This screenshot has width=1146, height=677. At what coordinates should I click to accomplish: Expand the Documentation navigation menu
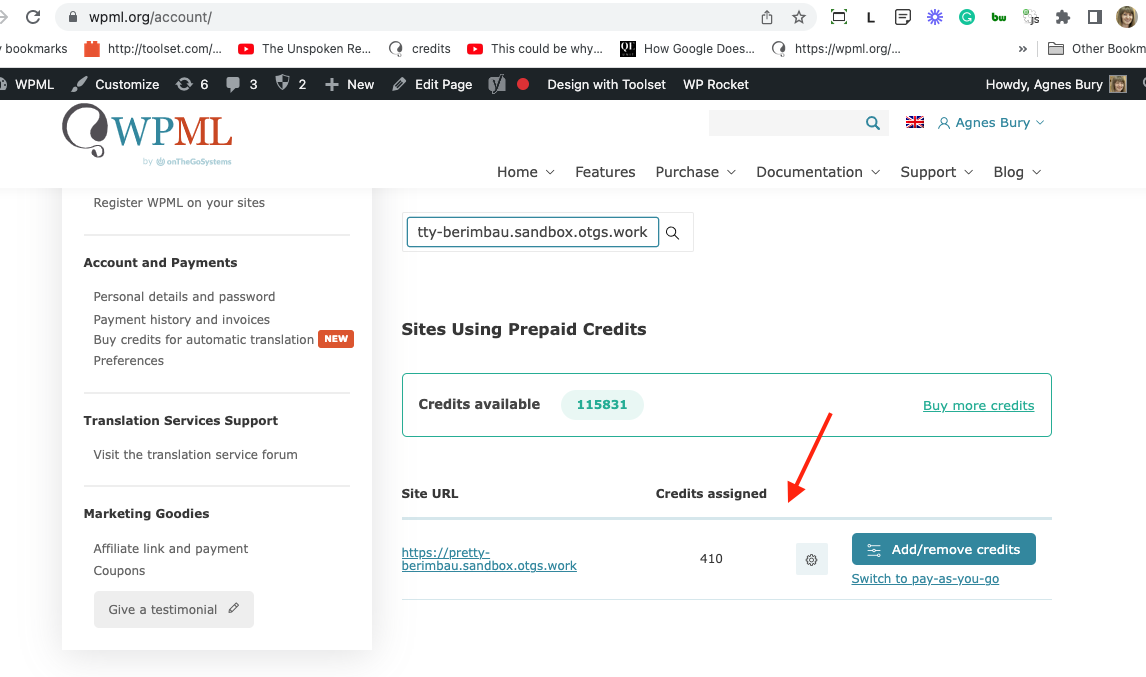818,172
